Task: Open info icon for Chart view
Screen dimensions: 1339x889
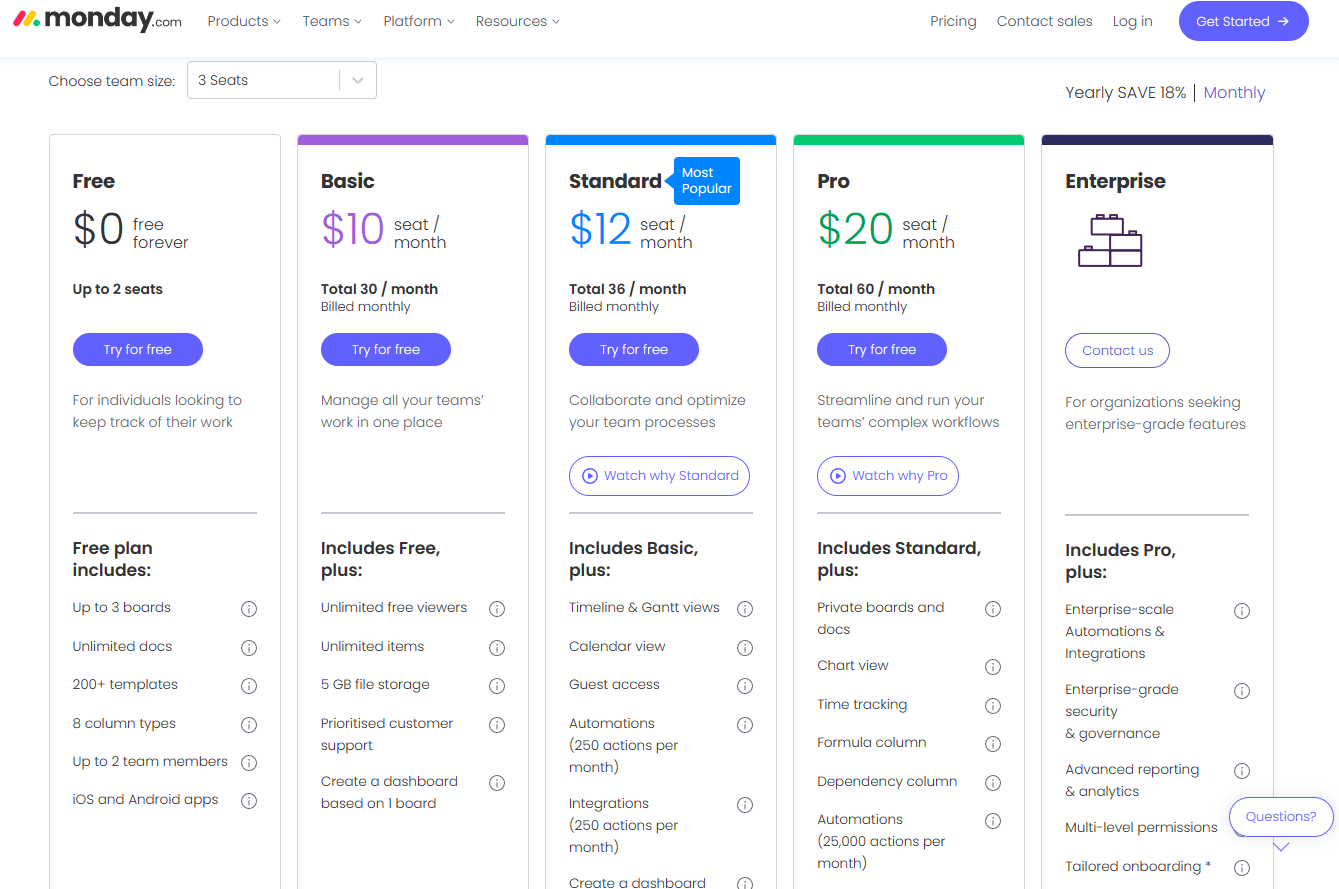Action: pyautogui.click(x=993, y=667)
